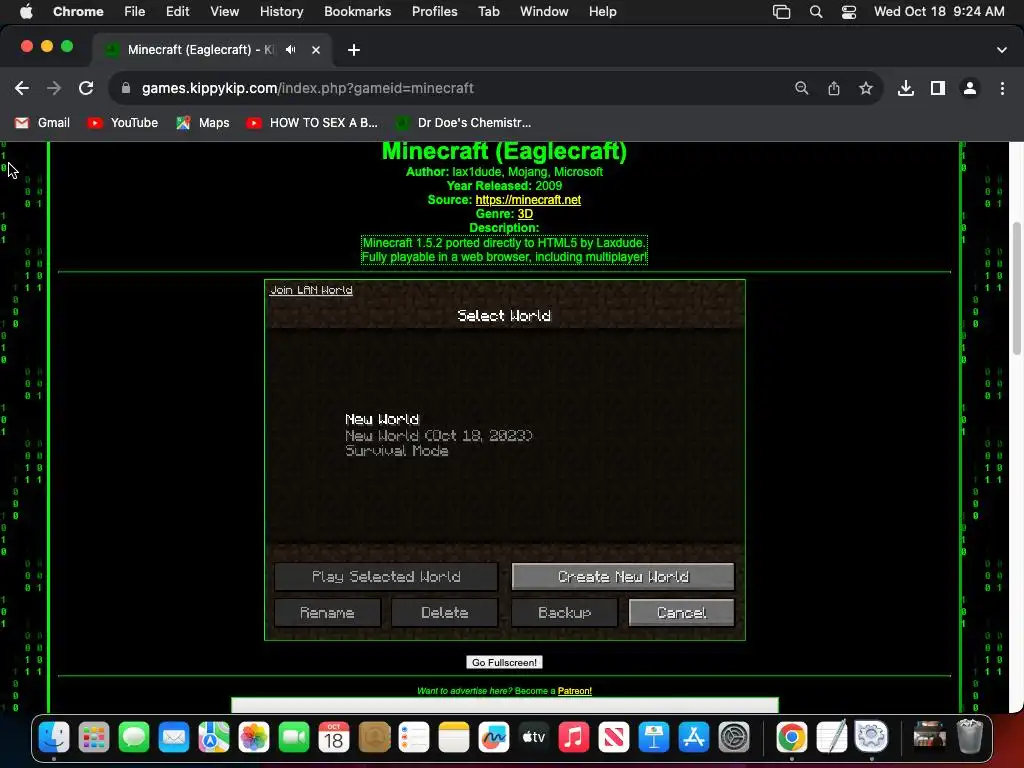
Task: Click the Delete world button
Action: [x=445, y=613]
